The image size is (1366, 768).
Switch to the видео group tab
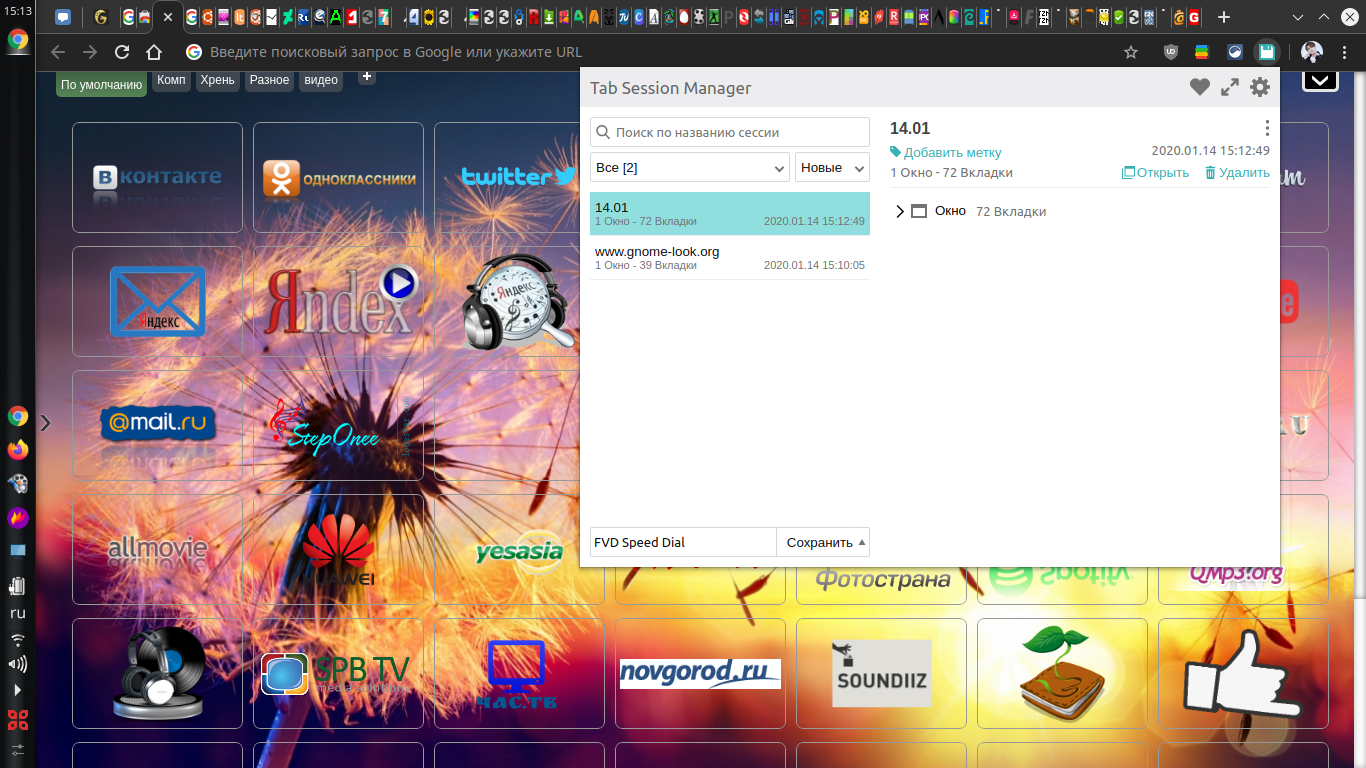(321, 80)
